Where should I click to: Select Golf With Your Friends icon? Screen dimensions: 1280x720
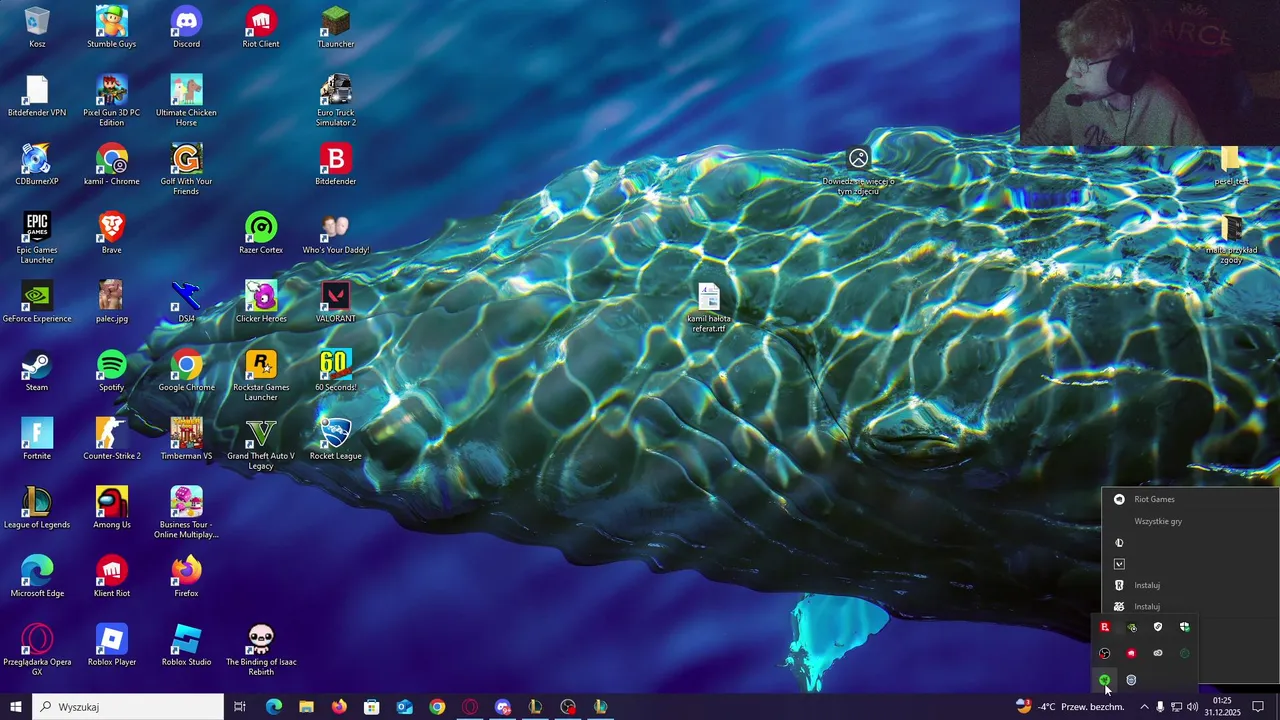tap(186, 170)
